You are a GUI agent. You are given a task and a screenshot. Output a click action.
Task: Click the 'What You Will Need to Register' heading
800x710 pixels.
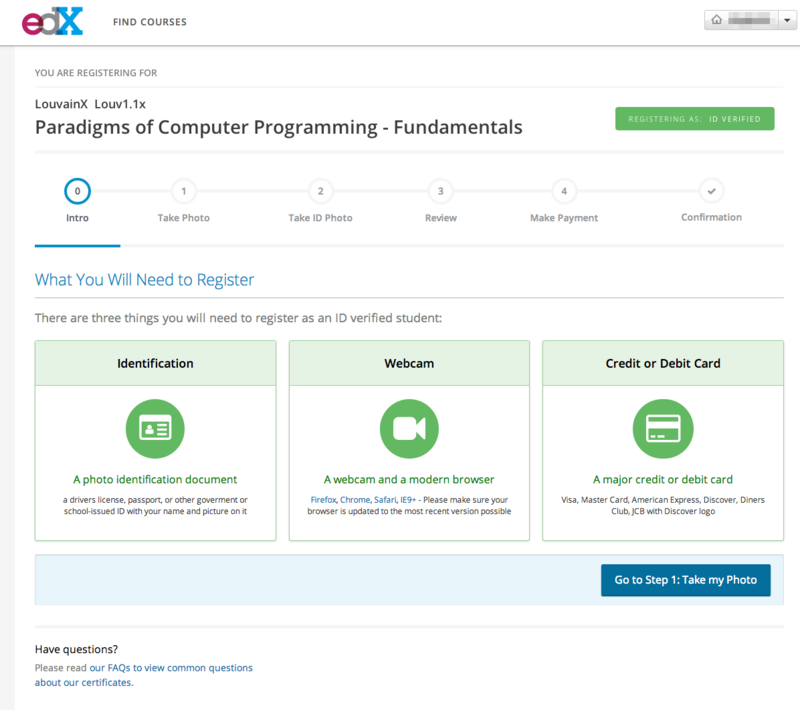[144, 280]
